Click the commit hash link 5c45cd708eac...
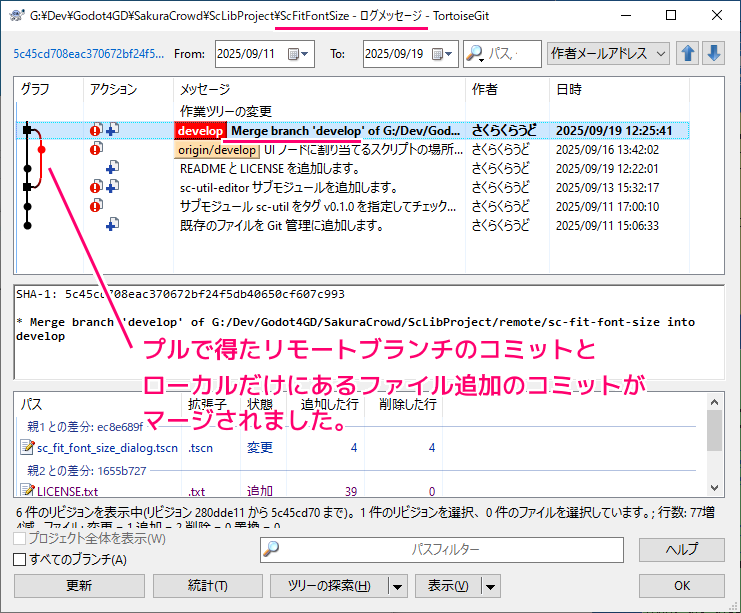 point(89,54)
